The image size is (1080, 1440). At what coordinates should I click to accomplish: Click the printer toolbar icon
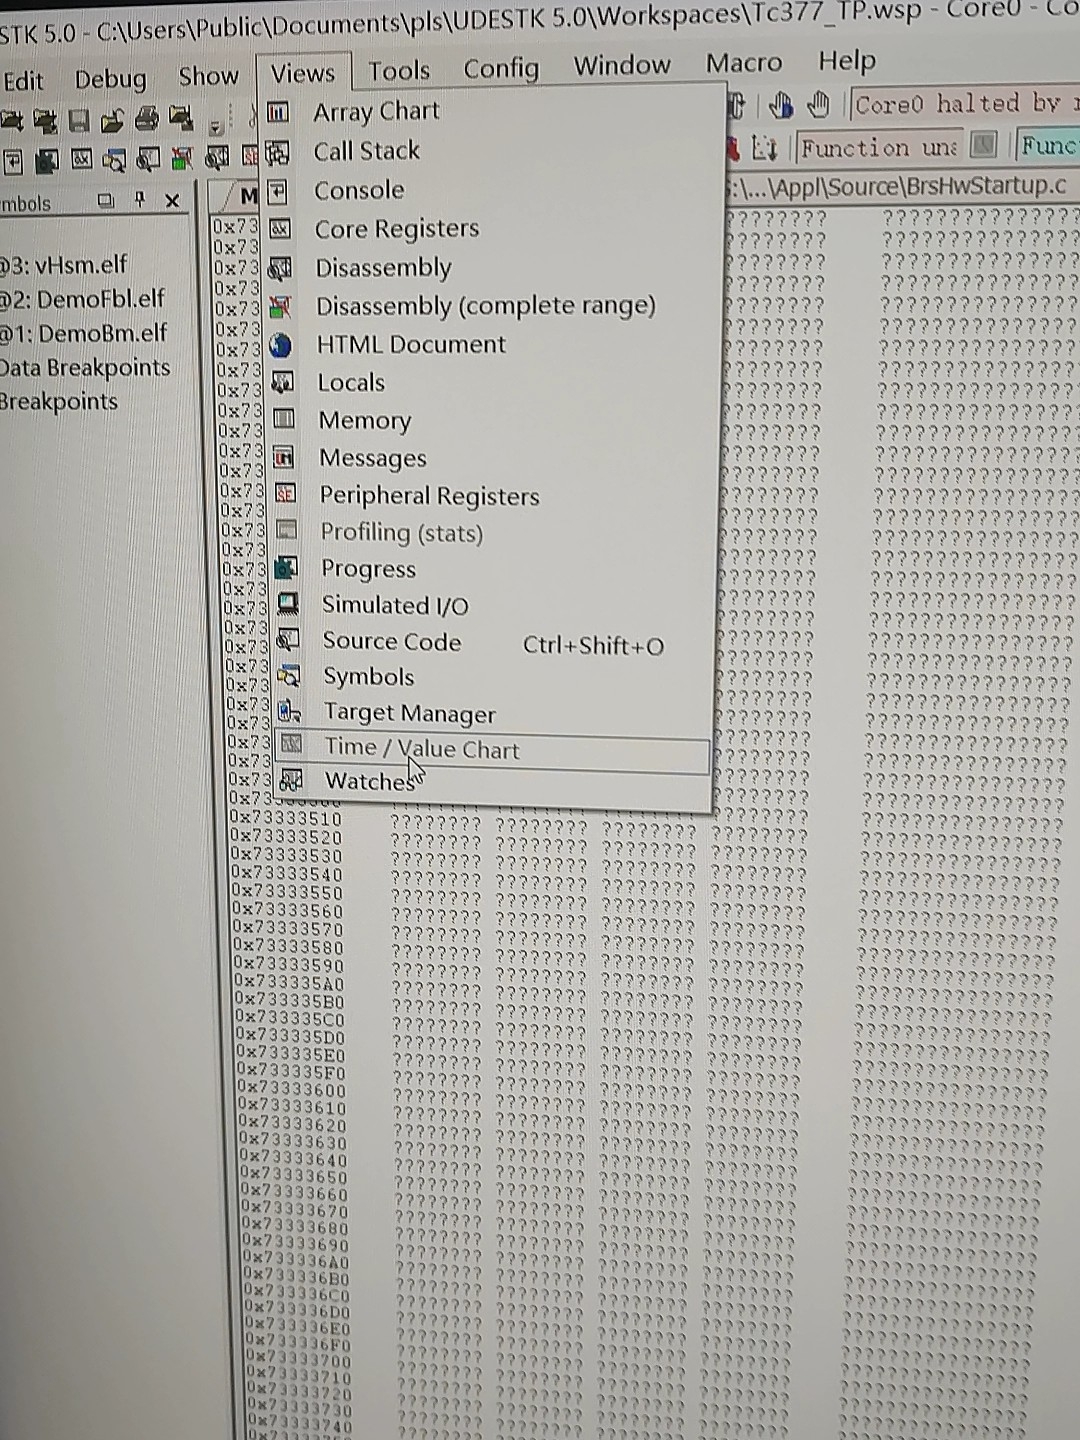[x=146, y=120]
